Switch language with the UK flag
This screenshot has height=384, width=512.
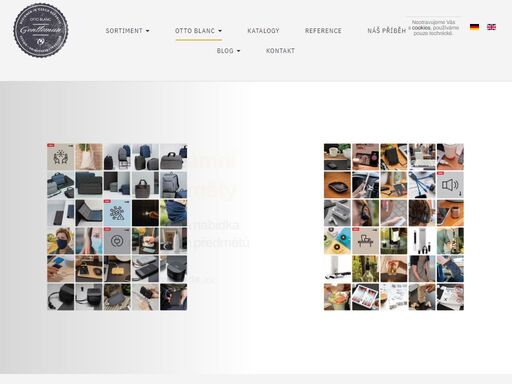(491, 27)
